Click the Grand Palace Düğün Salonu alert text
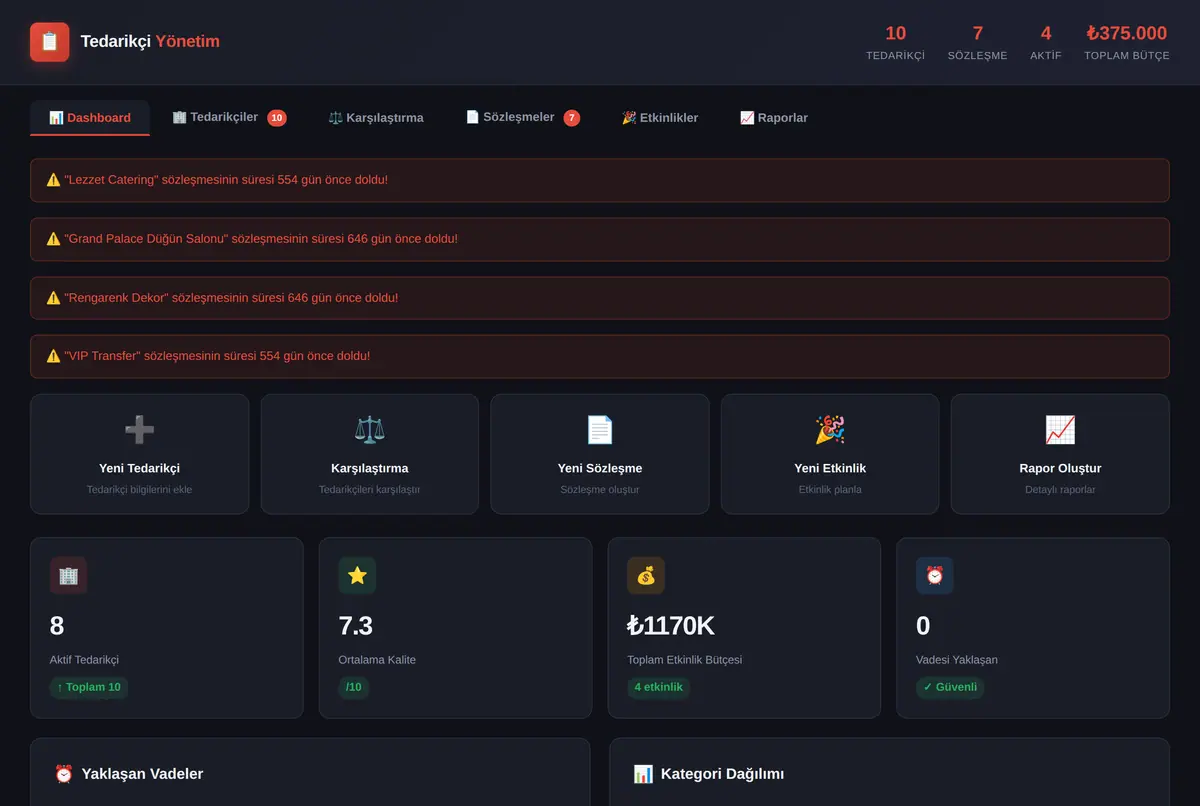This screenshot has height=806, width=1200. point(261,239)
